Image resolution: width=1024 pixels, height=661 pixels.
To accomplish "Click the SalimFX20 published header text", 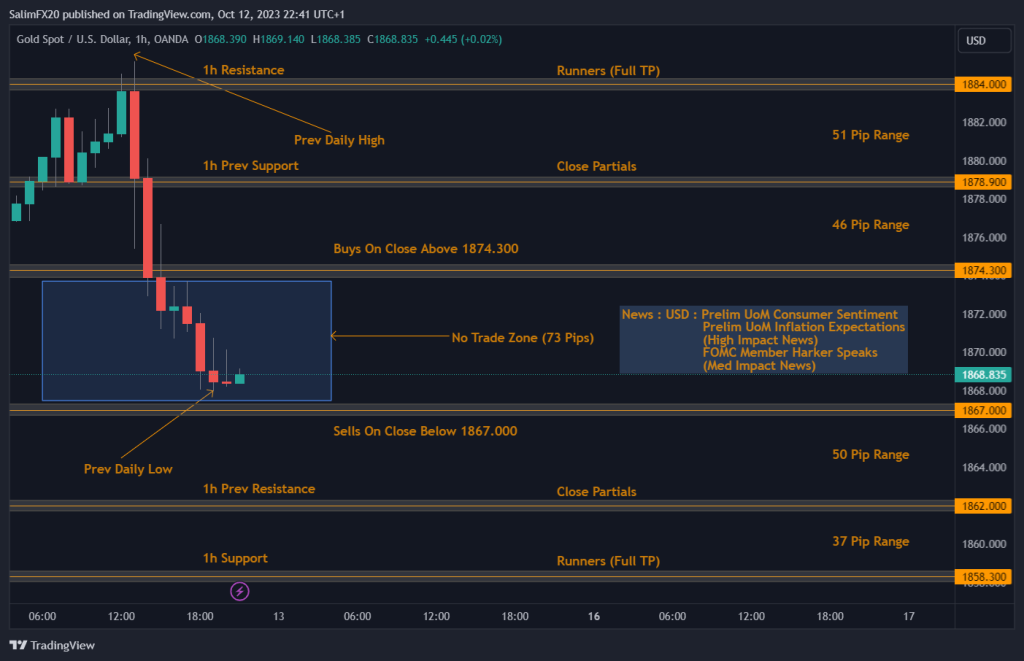I will pos(177,14).
